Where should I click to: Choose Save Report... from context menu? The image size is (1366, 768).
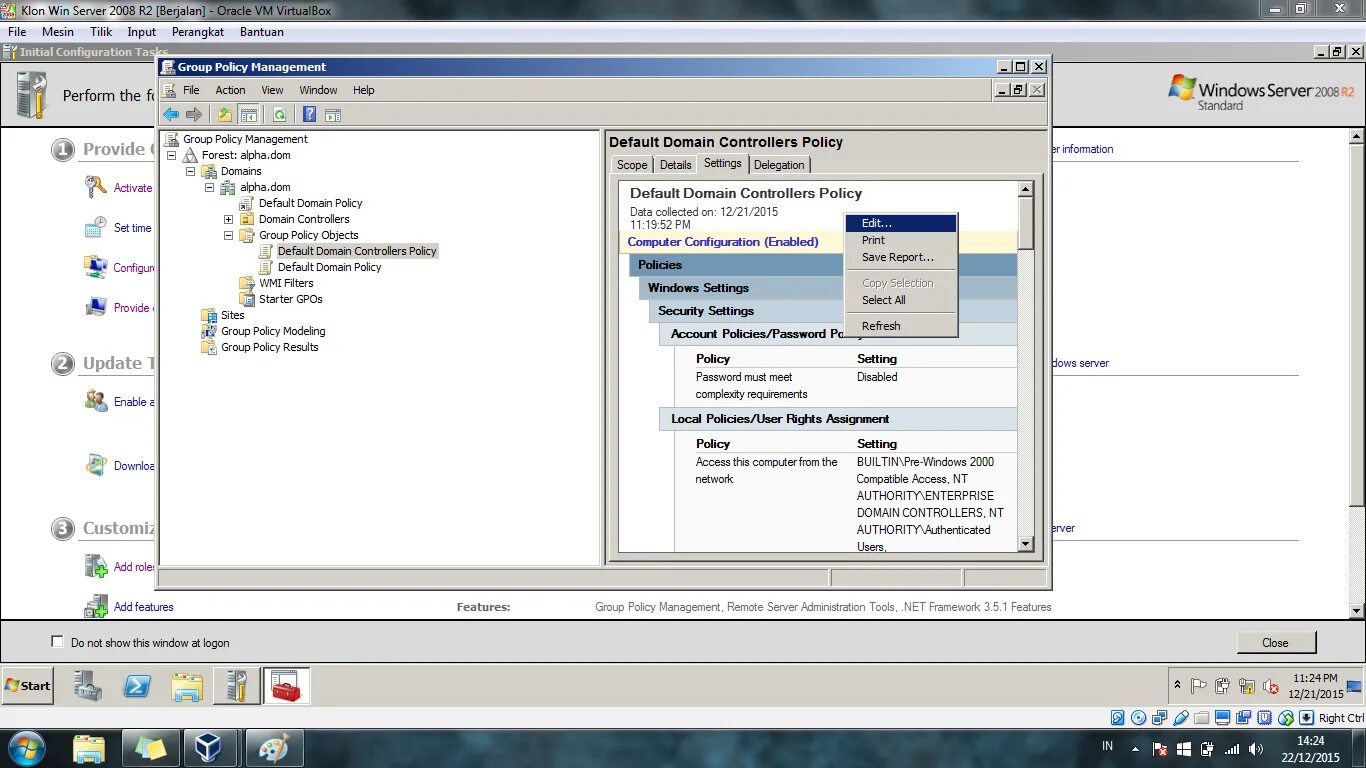point(901,257)
